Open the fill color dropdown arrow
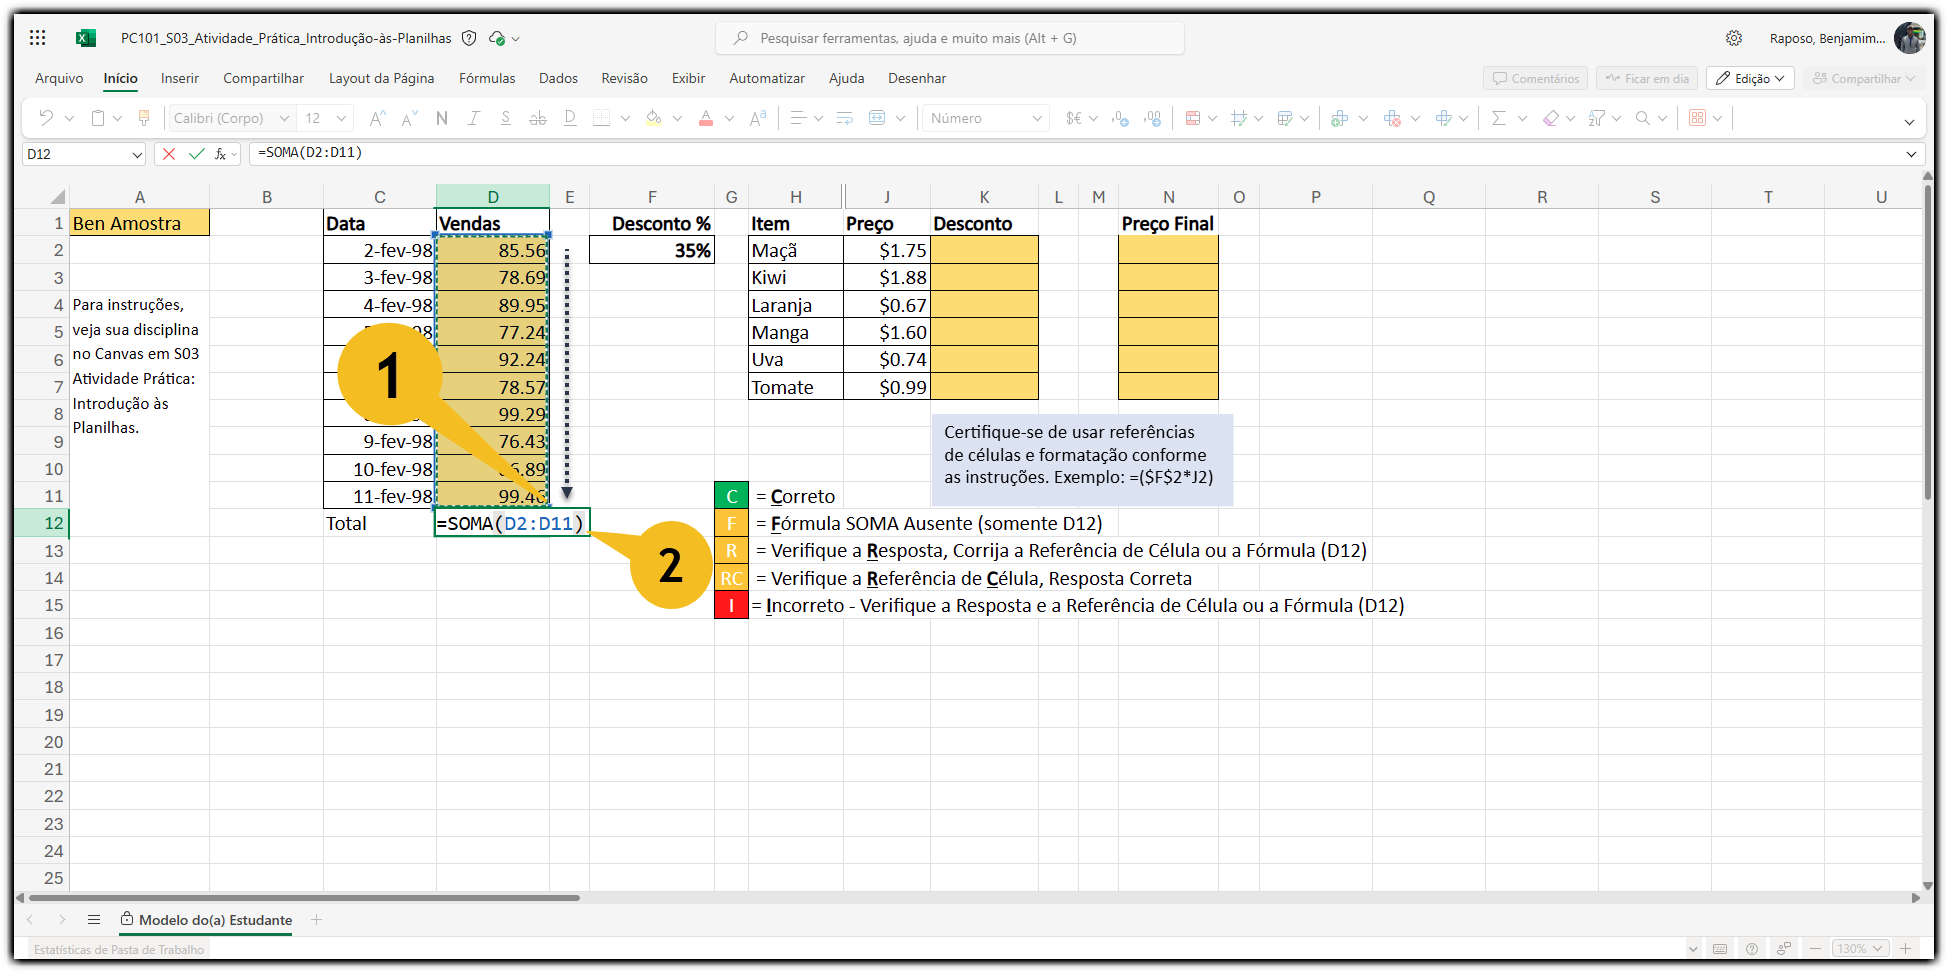This screenshot has height=975, width=1950. (677, 118)
